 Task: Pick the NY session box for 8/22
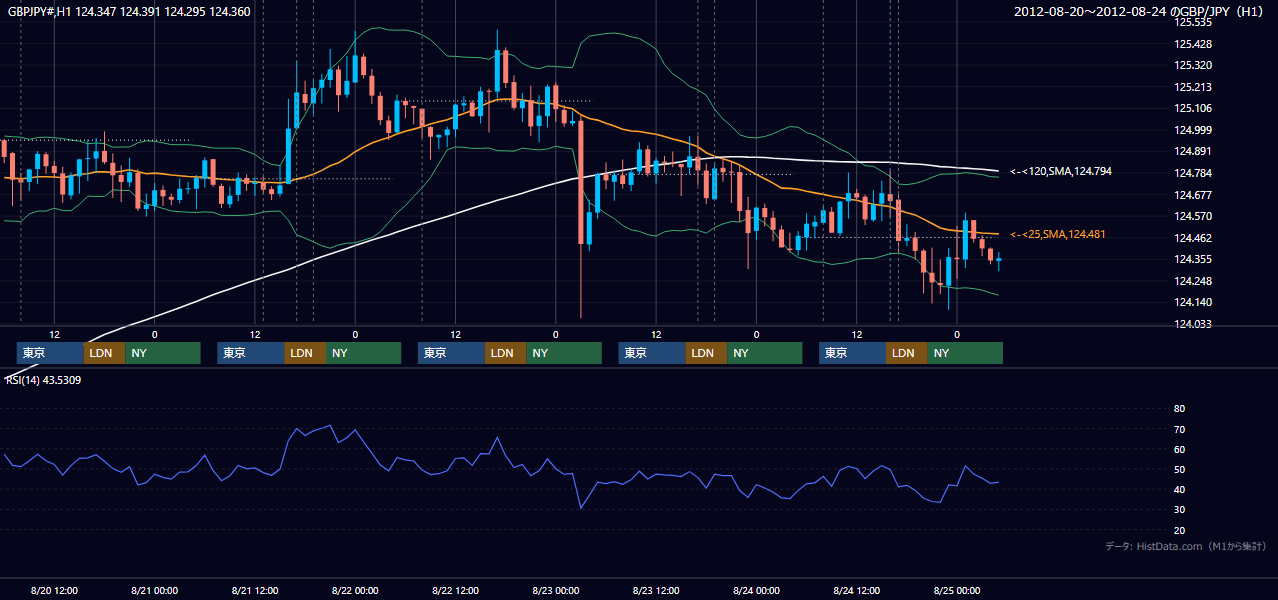tap(564, 353)
